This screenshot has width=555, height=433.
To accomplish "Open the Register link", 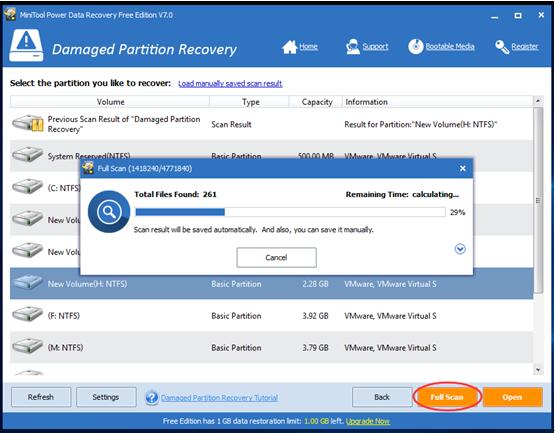I will pyautogui.click(x=525, y=46).
